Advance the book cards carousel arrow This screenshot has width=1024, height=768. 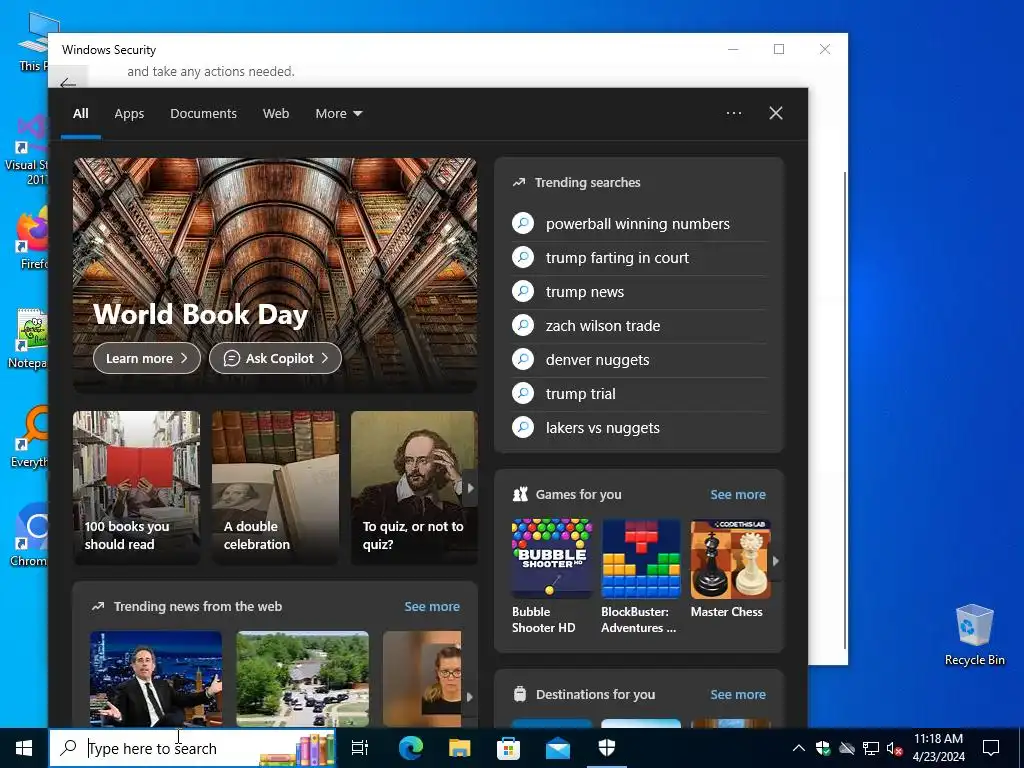(470, 488)
